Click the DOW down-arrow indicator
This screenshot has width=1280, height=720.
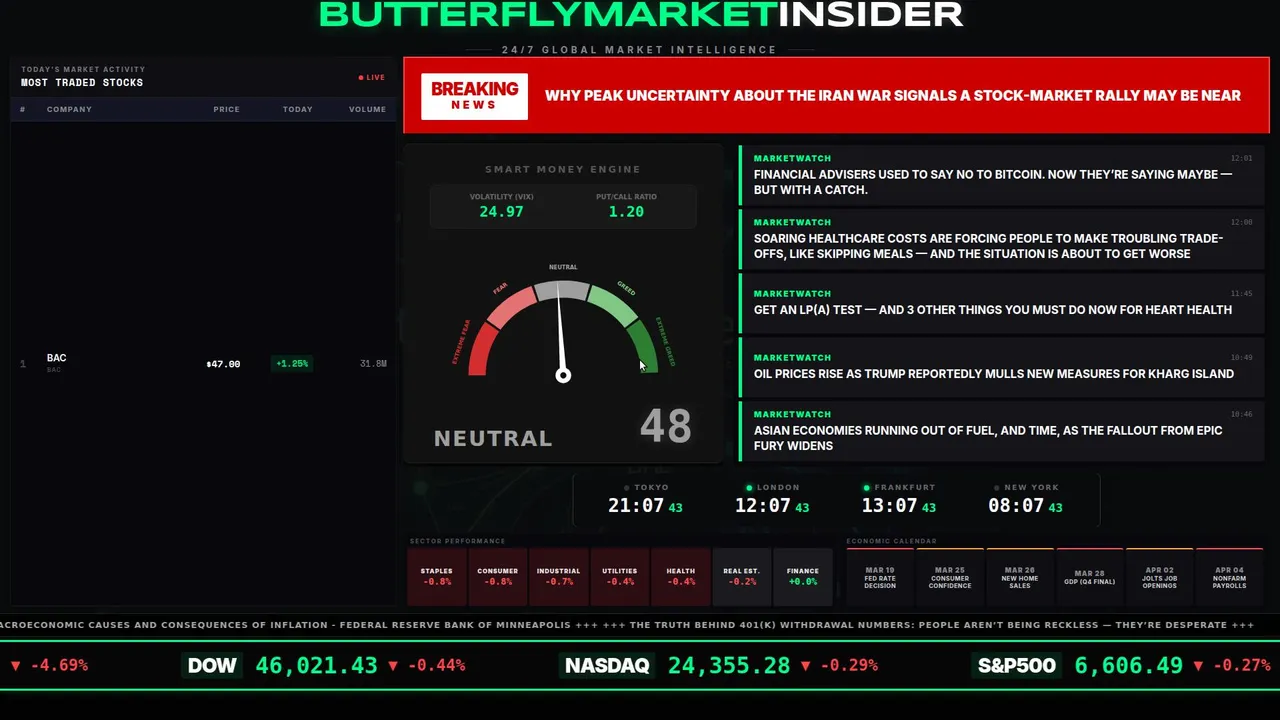click(392, 666)
